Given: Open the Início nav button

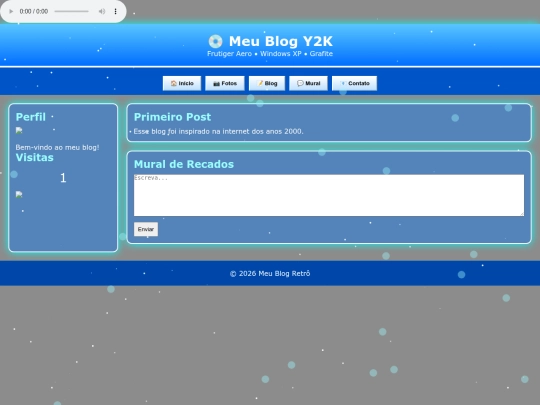Looking at the screenshot, I should 182,83.
